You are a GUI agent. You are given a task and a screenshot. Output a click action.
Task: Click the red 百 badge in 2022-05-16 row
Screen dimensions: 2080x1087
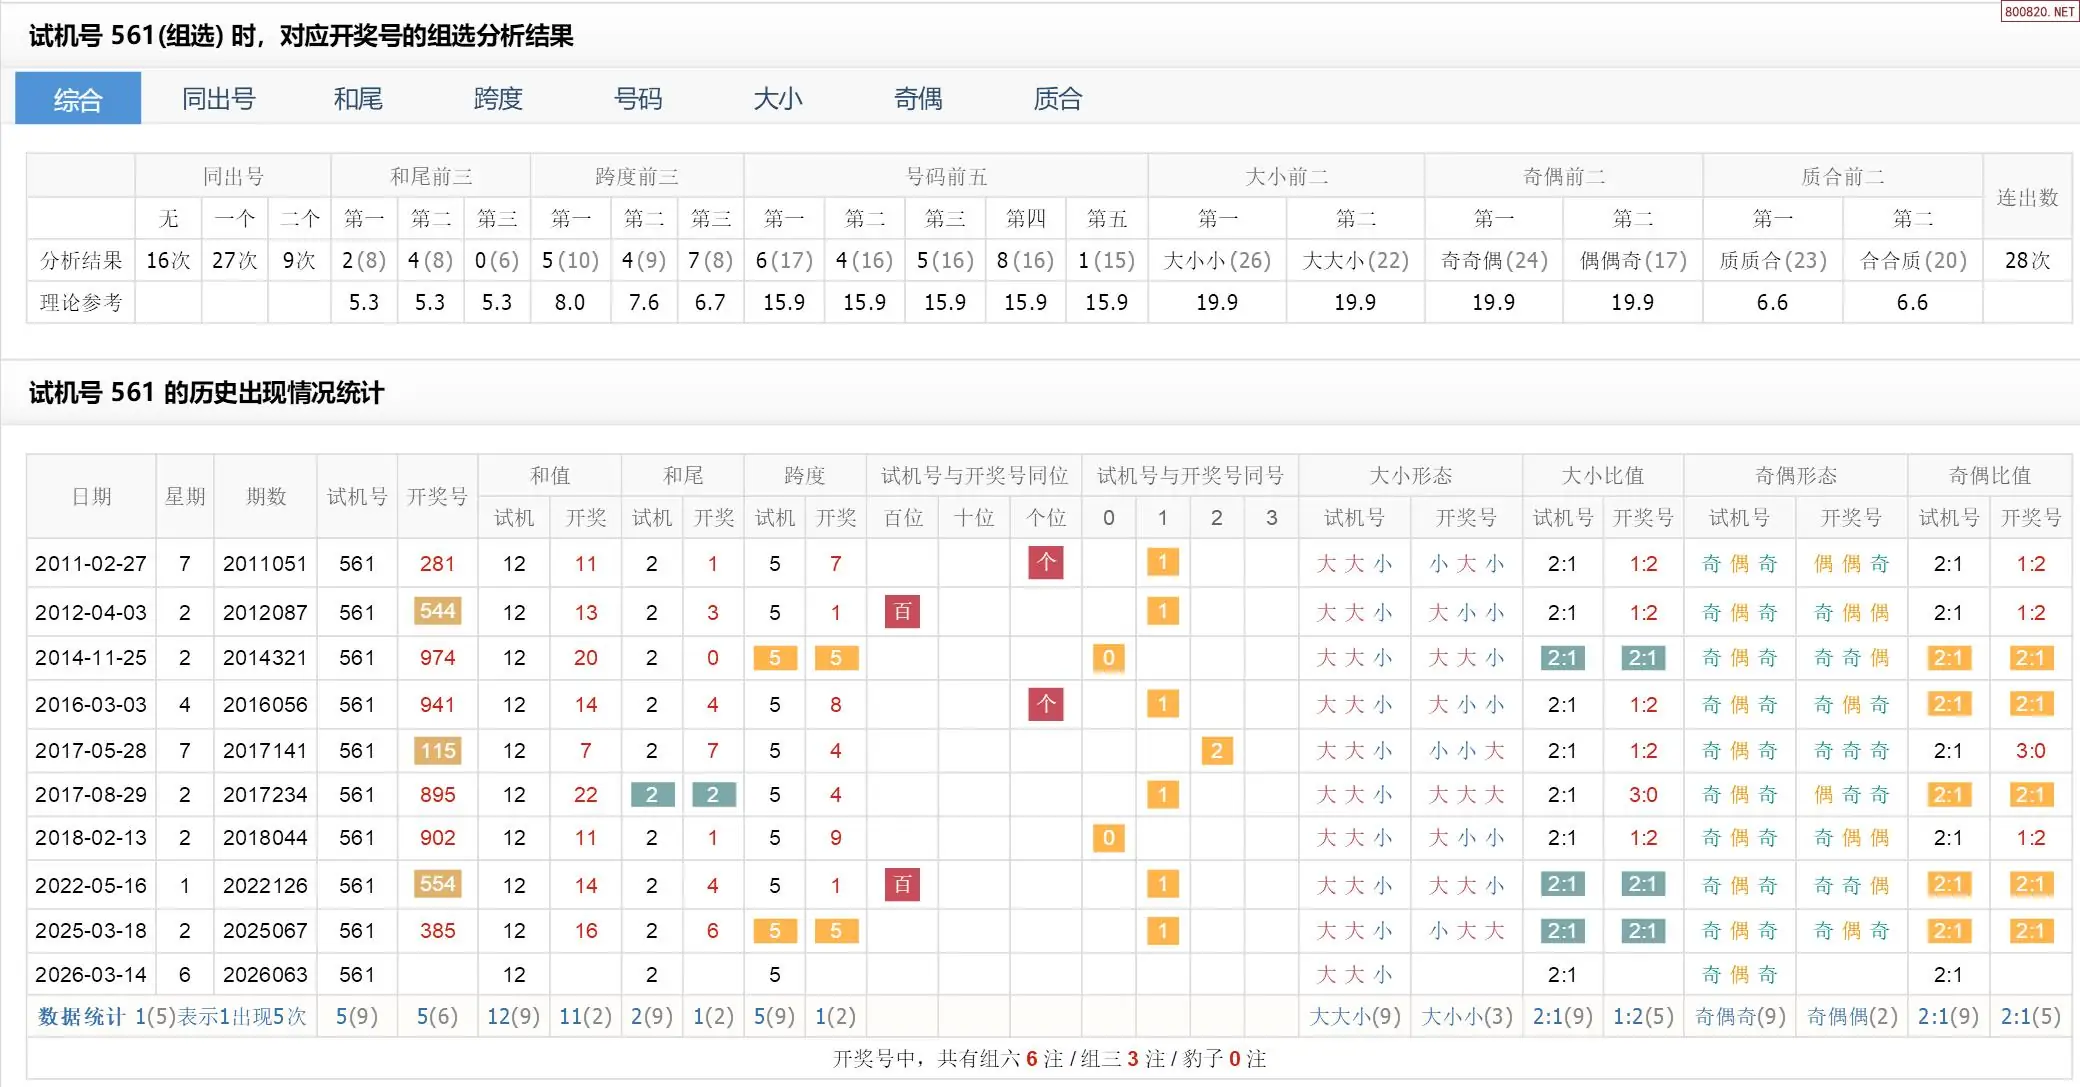click(902, 884)
